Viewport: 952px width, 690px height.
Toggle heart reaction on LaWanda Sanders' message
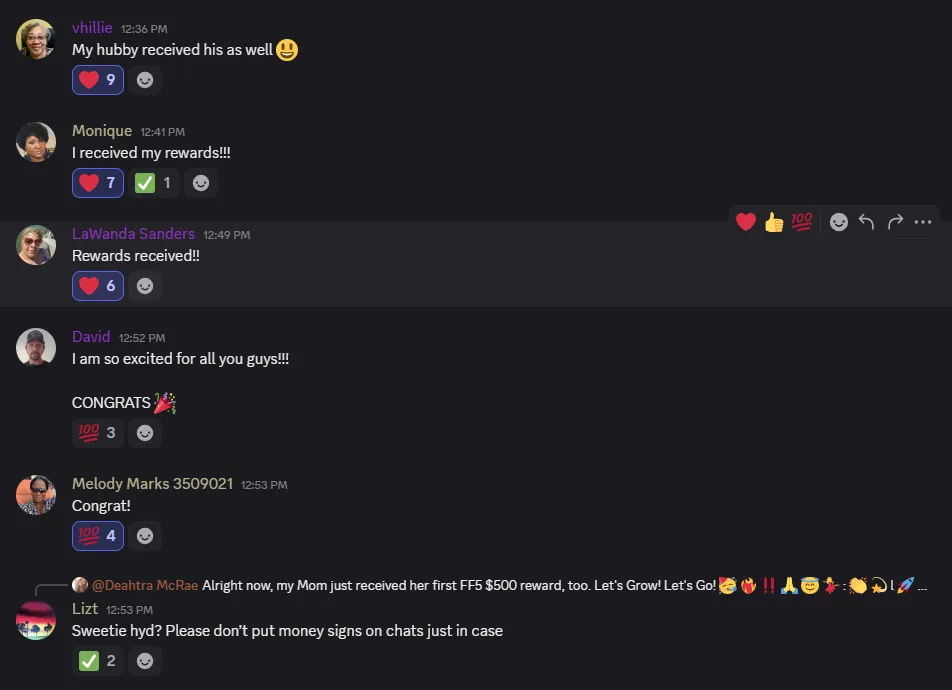click(98, 286)
